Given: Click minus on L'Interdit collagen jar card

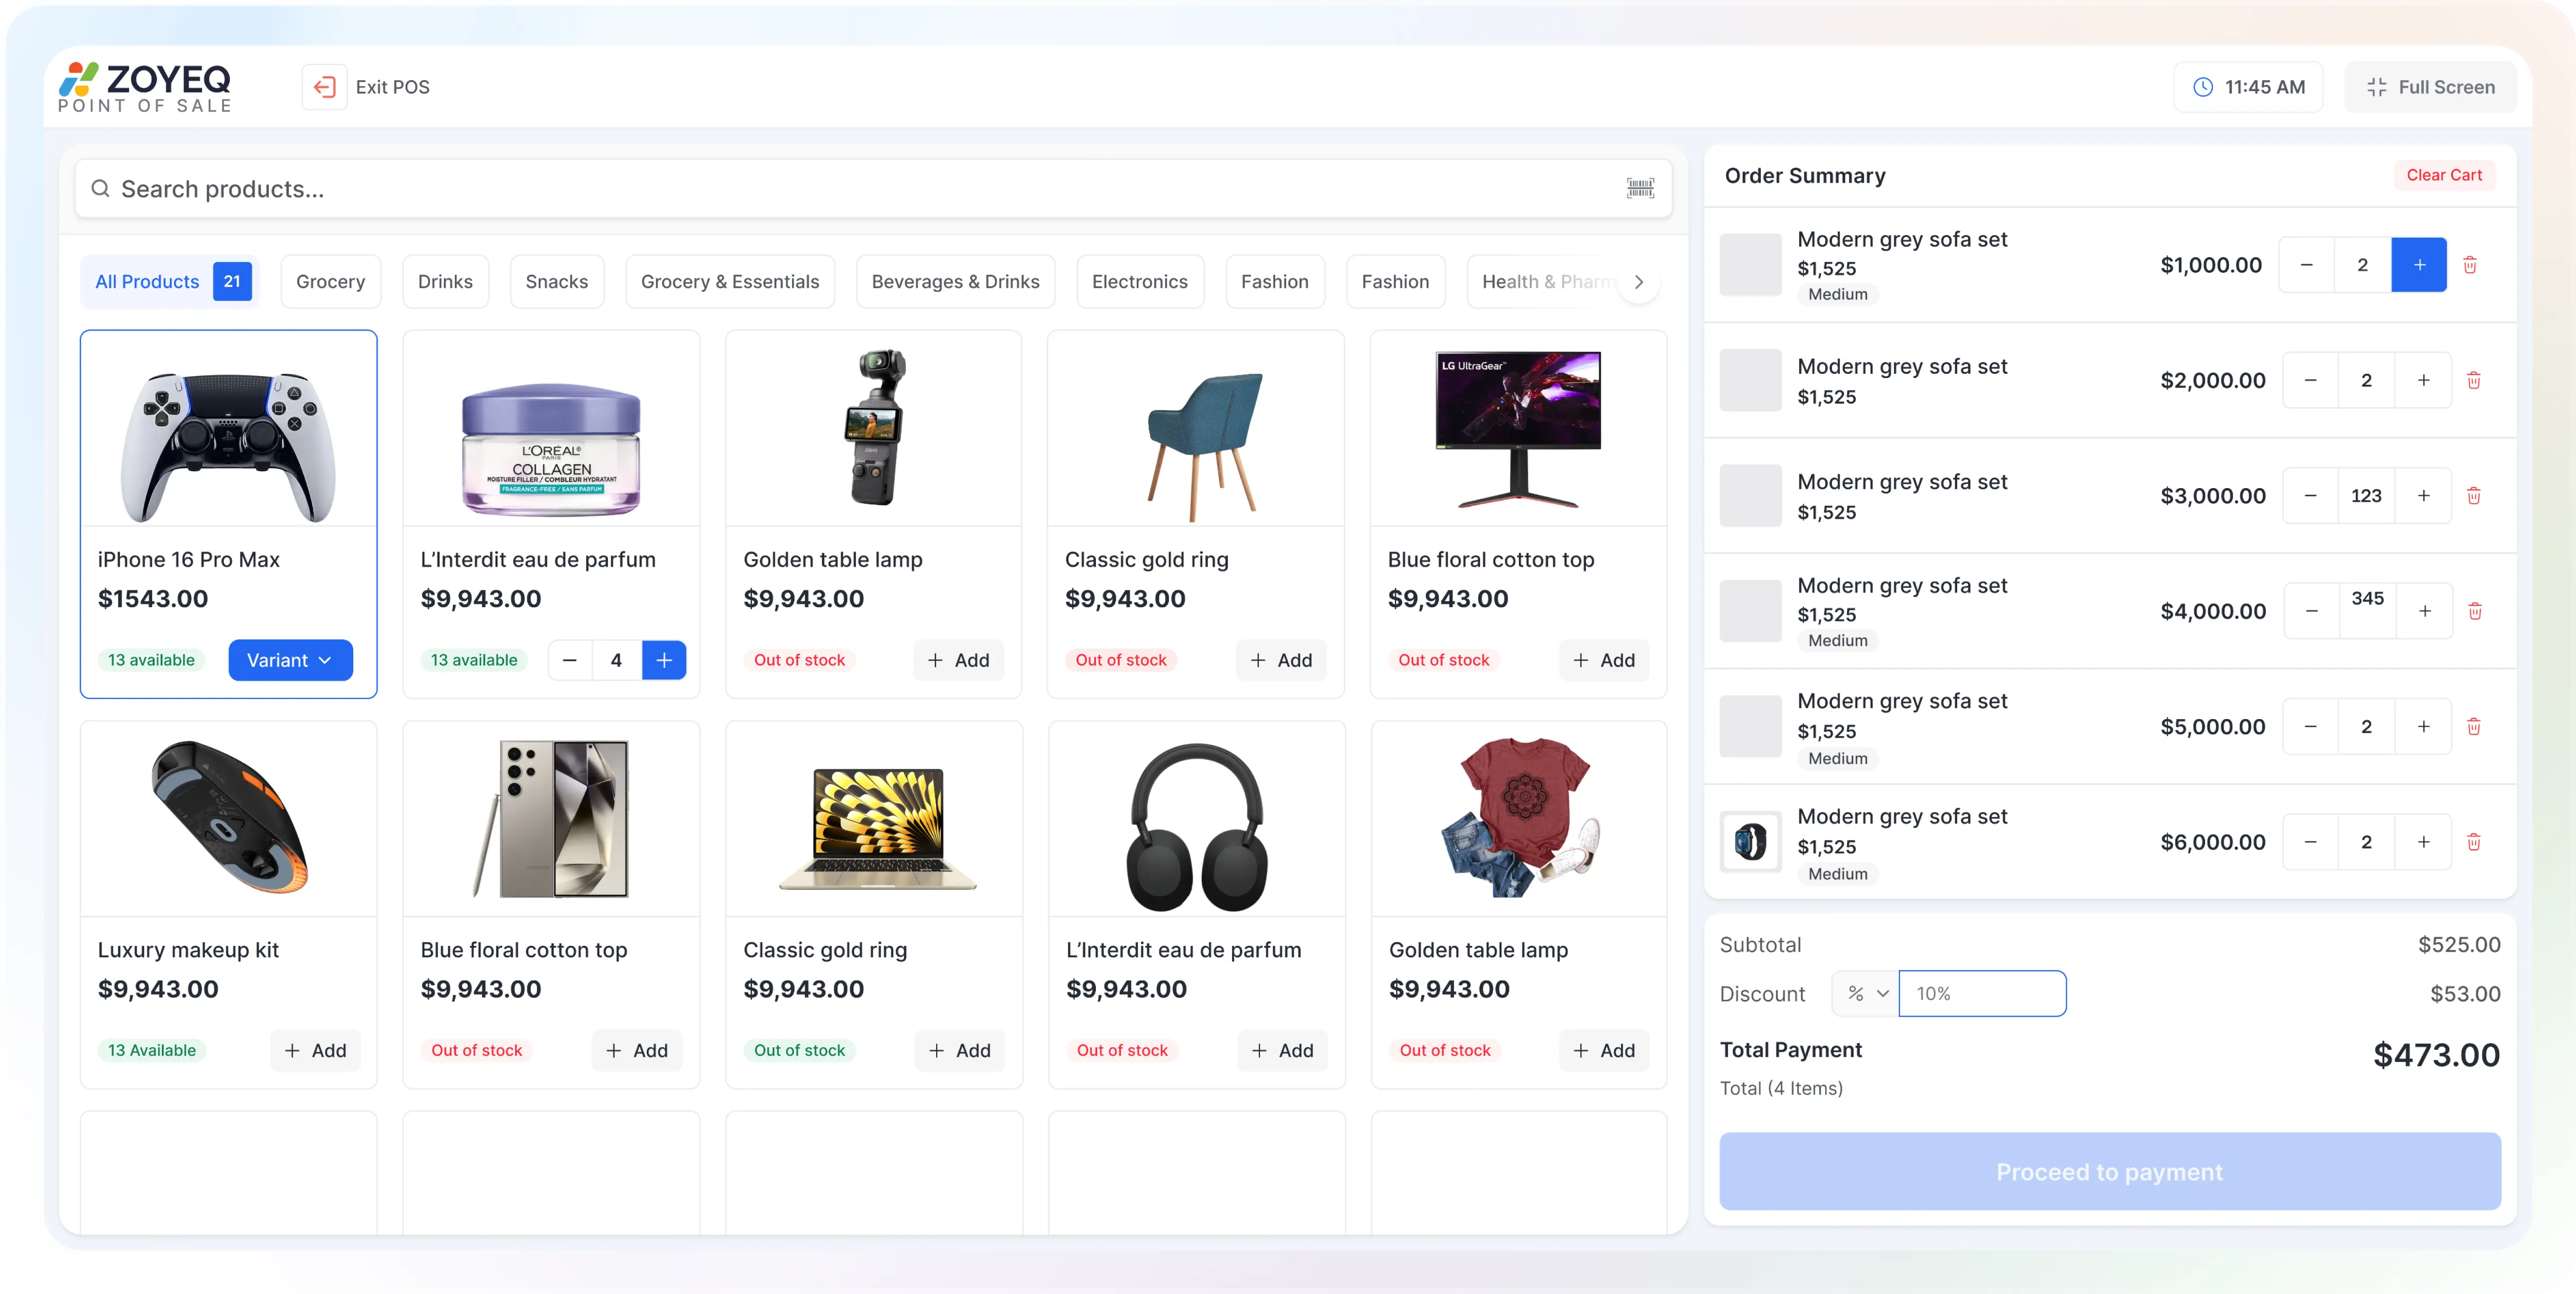Looking at the screenshot, I should 570,660.
